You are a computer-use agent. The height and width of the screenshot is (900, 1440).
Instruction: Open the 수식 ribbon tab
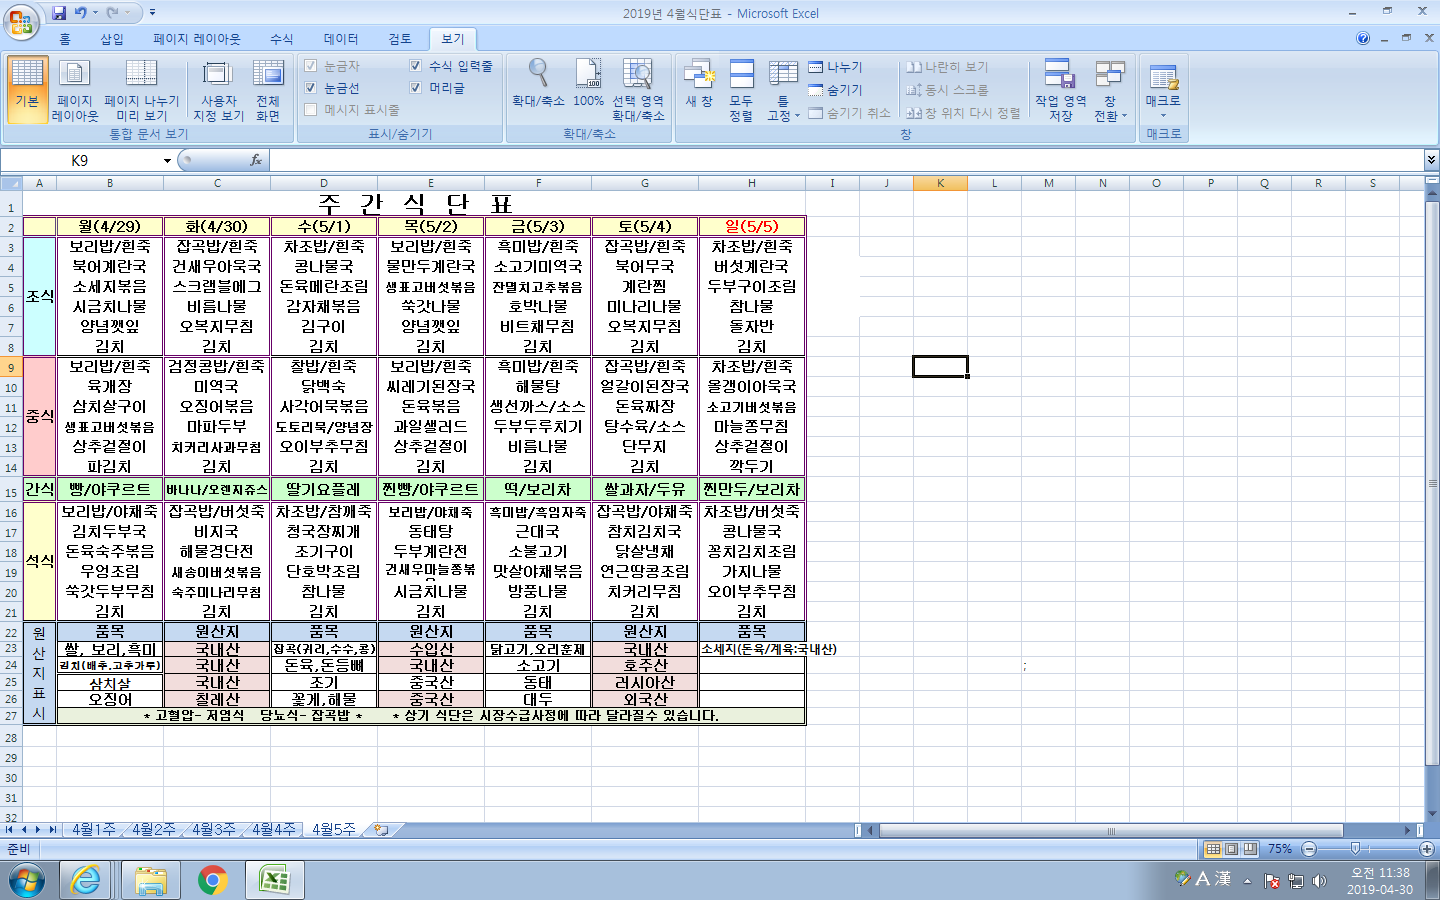(281, 39)
